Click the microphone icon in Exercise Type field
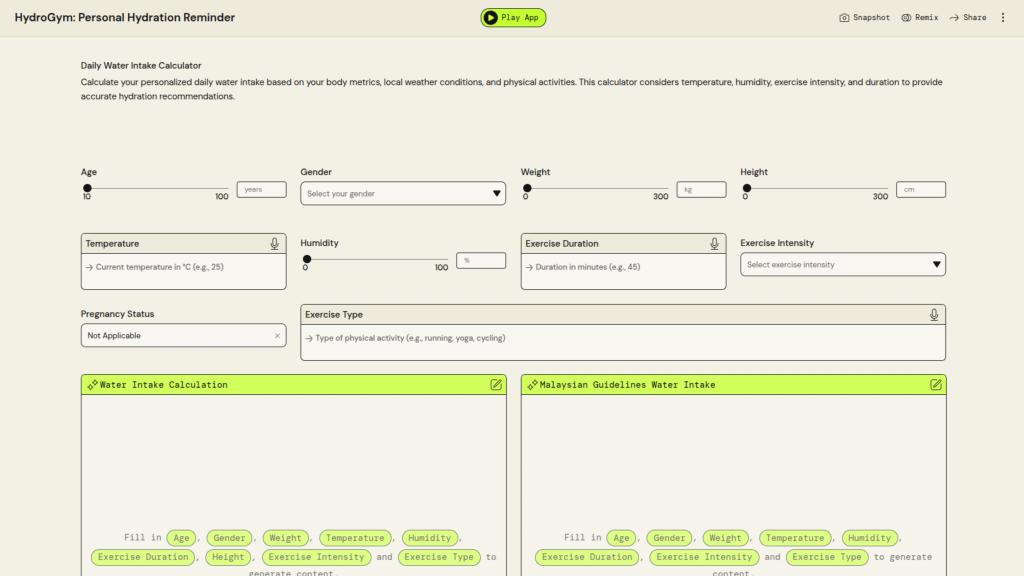 click(934, 315)
